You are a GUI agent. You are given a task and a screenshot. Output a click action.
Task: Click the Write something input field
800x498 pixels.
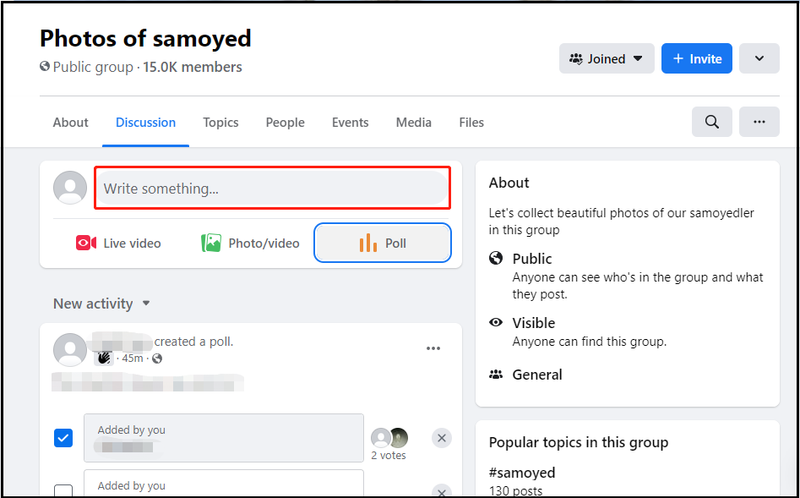point(272,188)
